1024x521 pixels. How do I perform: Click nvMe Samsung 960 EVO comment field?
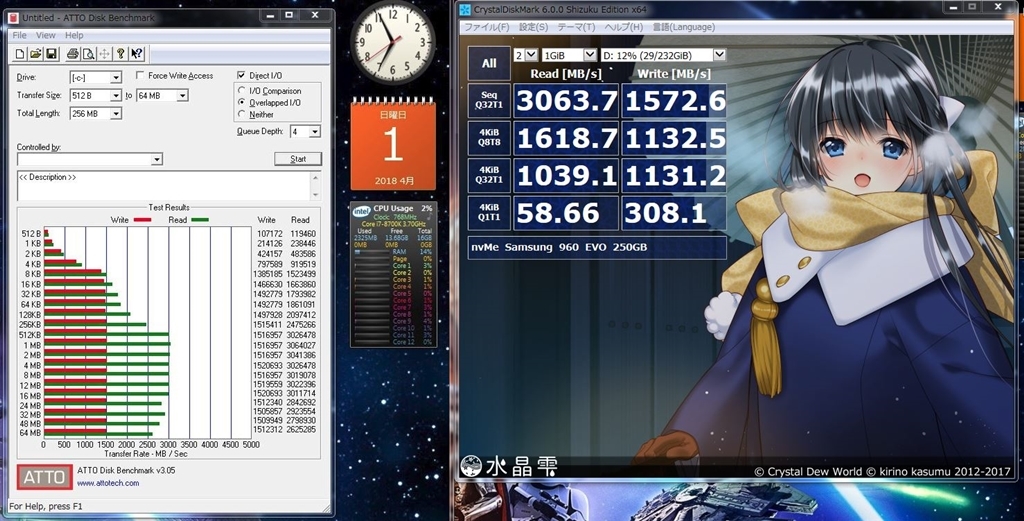597,247
